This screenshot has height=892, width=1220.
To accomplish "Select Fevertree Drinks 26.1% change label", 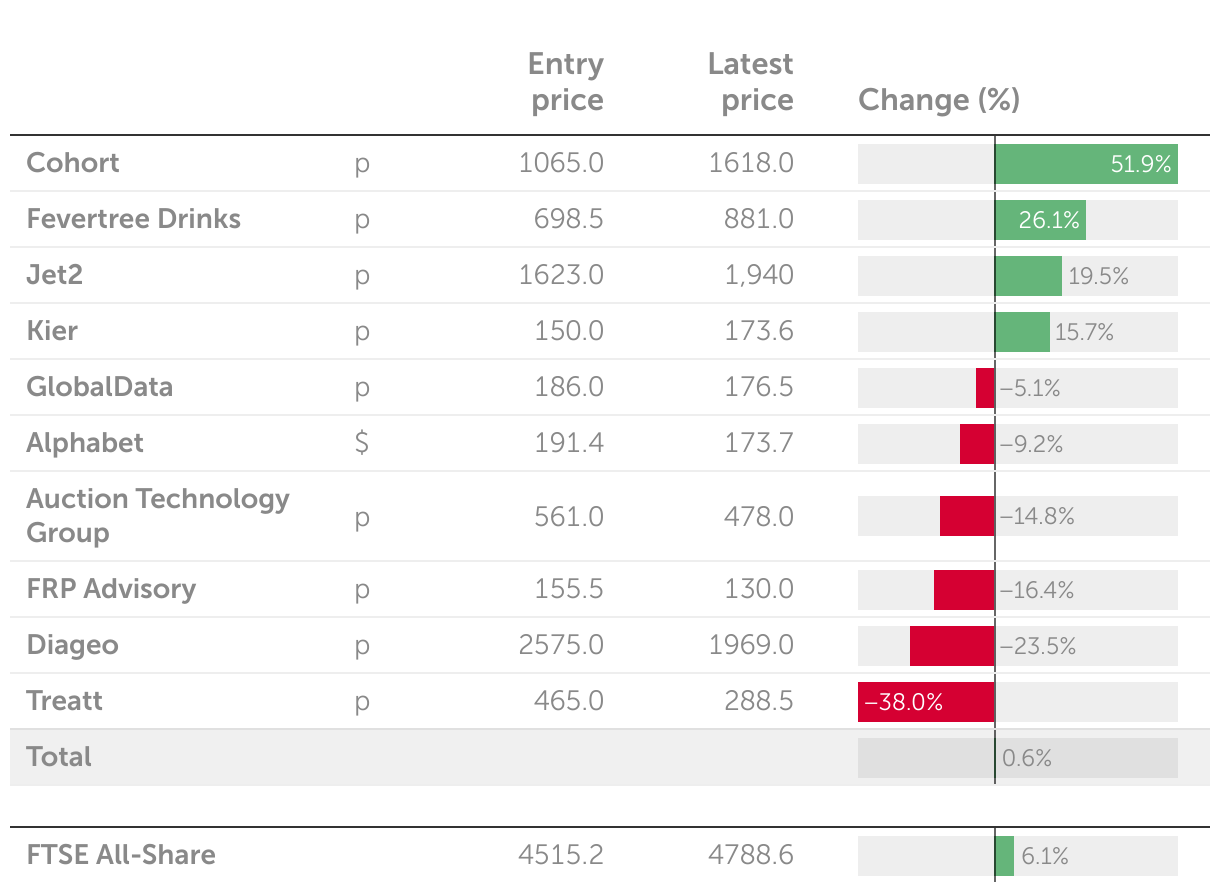I will tap(1049, 221).
